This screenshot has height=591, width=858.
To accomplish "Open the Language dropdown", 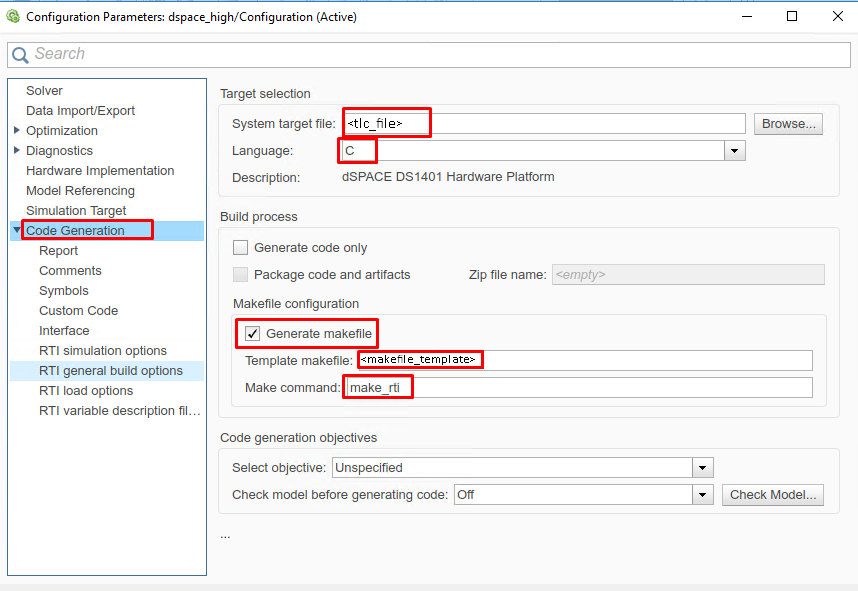I will 735,151.
